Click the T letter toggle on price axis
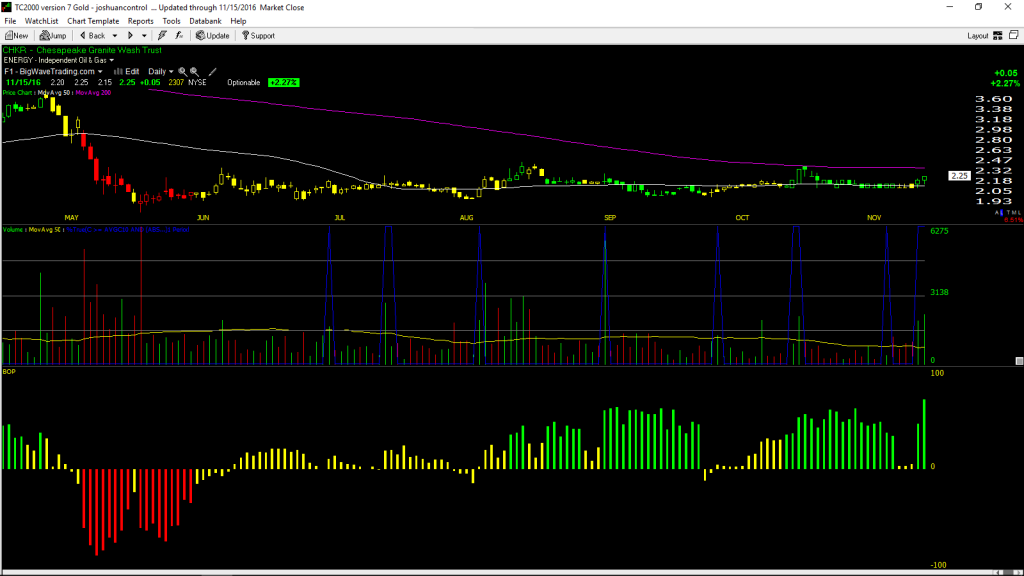This screenshot has height=576, width=1024. point(1008,213)
